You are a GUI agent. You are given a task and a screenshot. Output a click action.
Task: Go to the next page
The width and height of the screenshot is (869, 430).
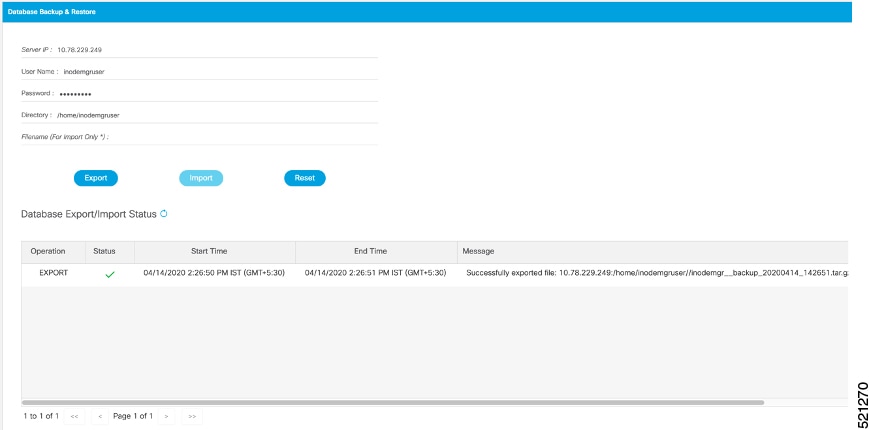click(166, 416)
